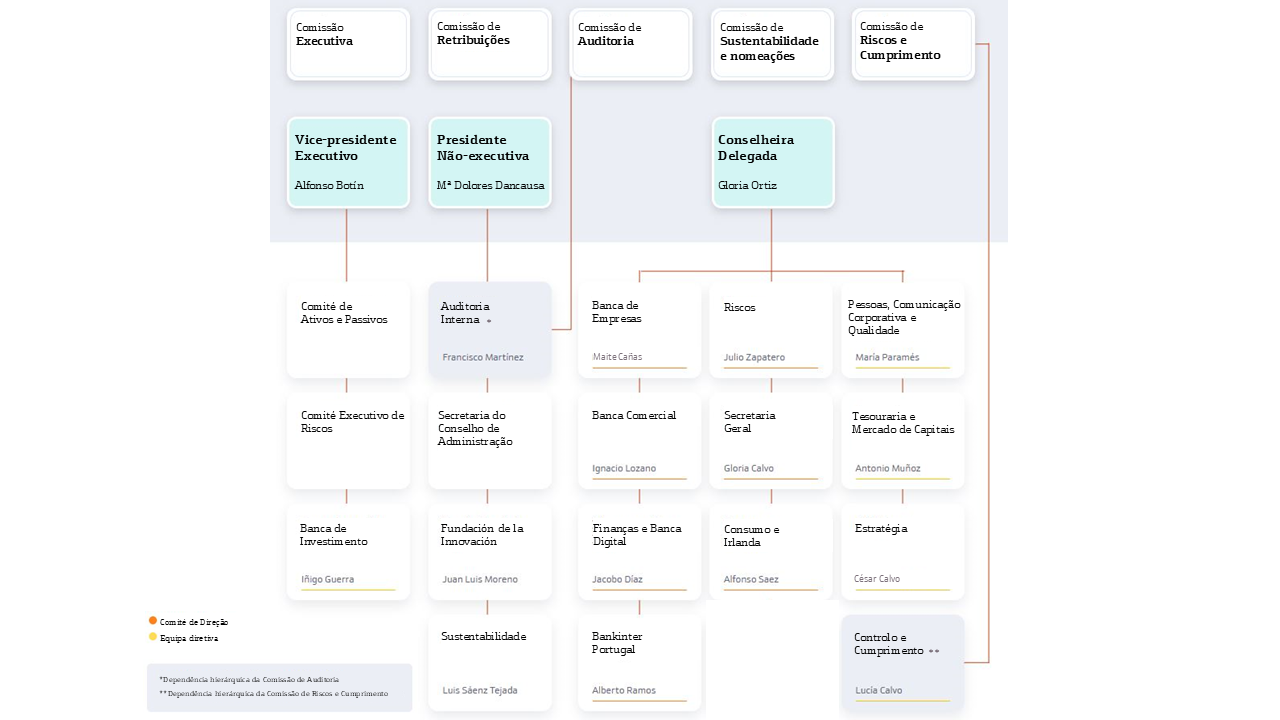Screen dimensions: 1280x720
Task: Select the Auditoria Interna Francisco Martínez box
Action: point(490,330)
